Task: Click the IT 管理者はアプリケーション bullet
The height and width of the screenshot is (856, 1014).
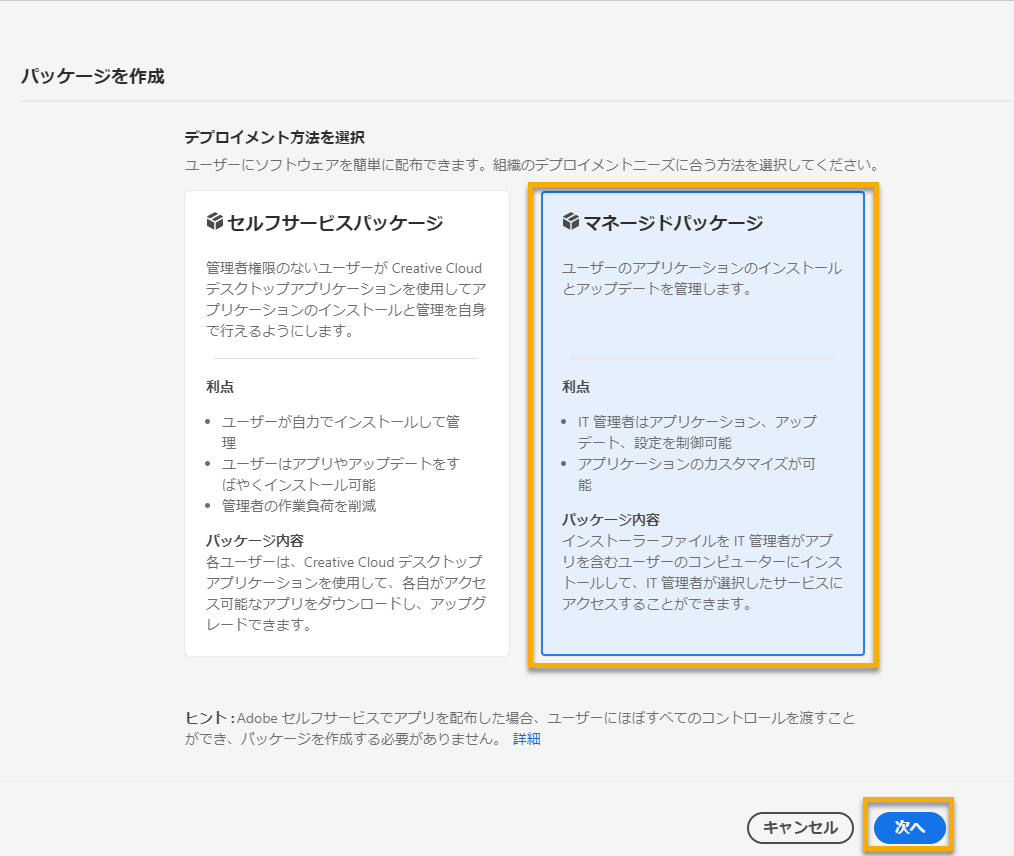Action: 697,432
